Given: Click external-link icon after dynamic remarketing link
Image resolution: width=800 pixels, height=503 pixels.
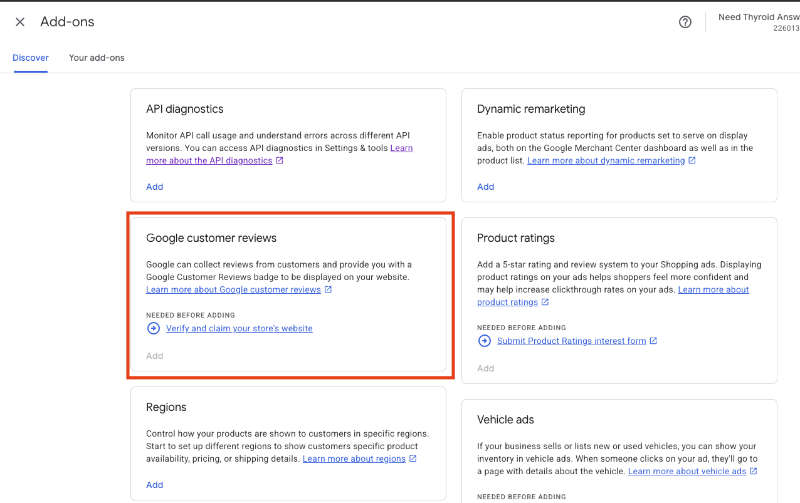Looking at the screenshot, I should point(692,160).
